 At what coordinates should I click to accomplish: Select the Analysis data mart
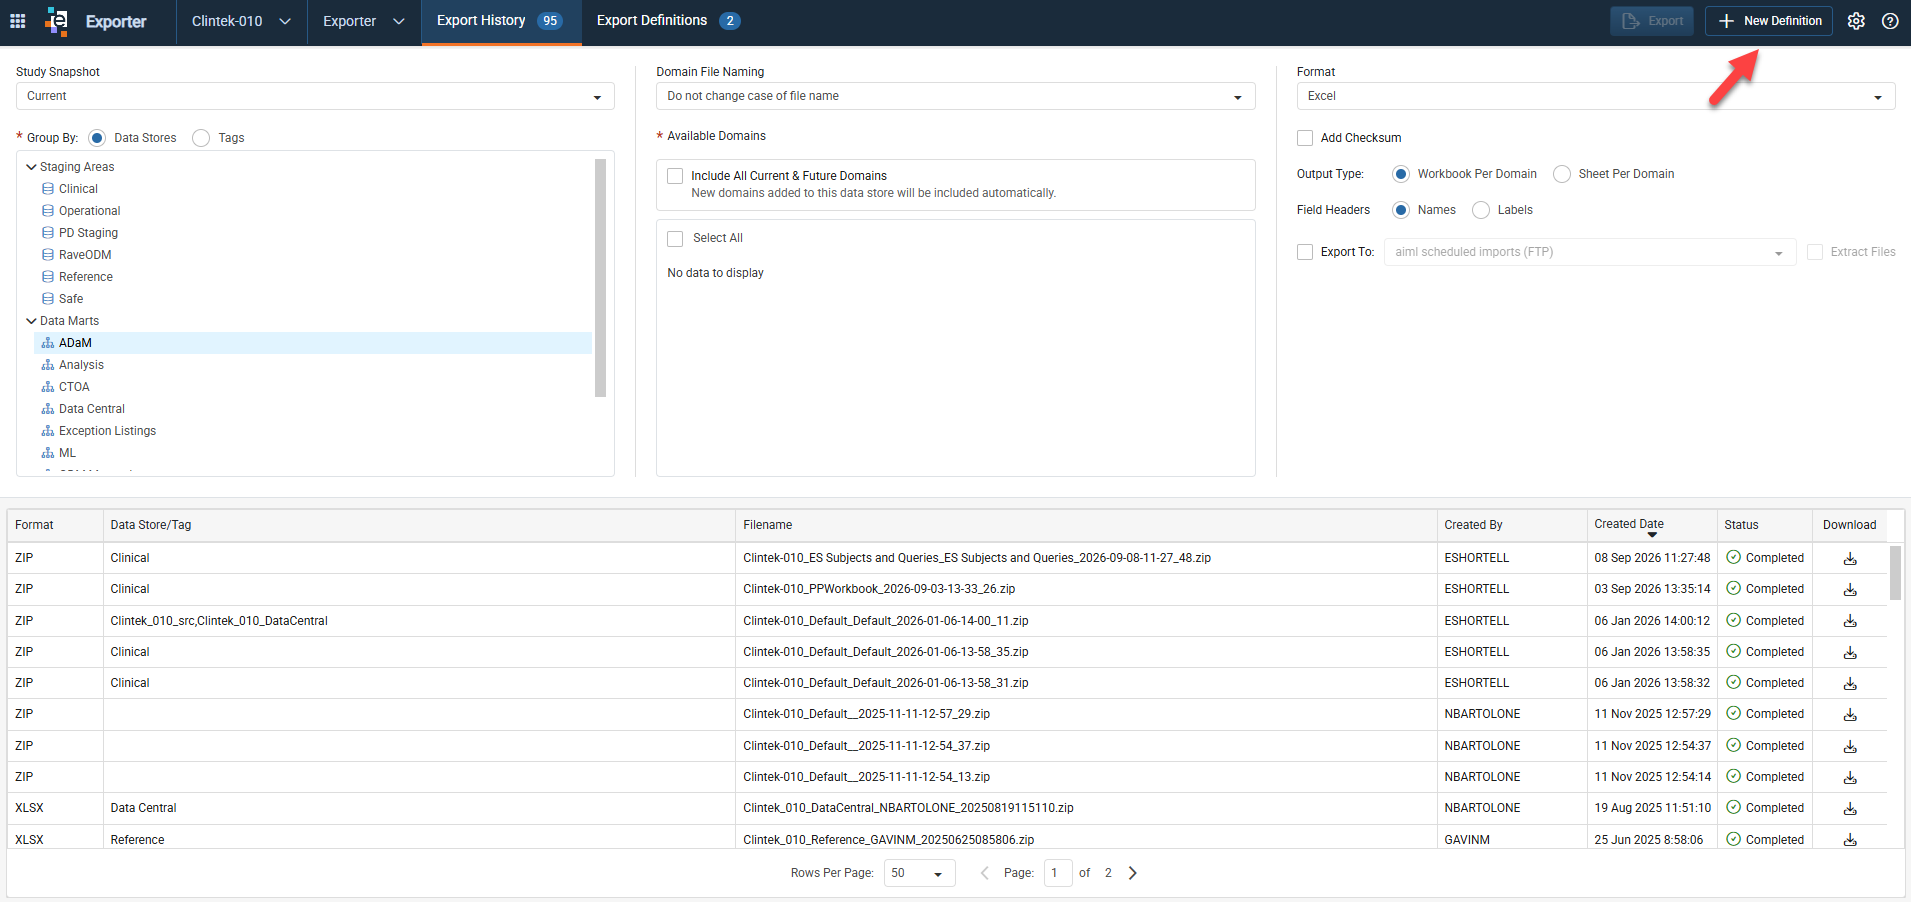pyautogui.click(x=81, y=365)
